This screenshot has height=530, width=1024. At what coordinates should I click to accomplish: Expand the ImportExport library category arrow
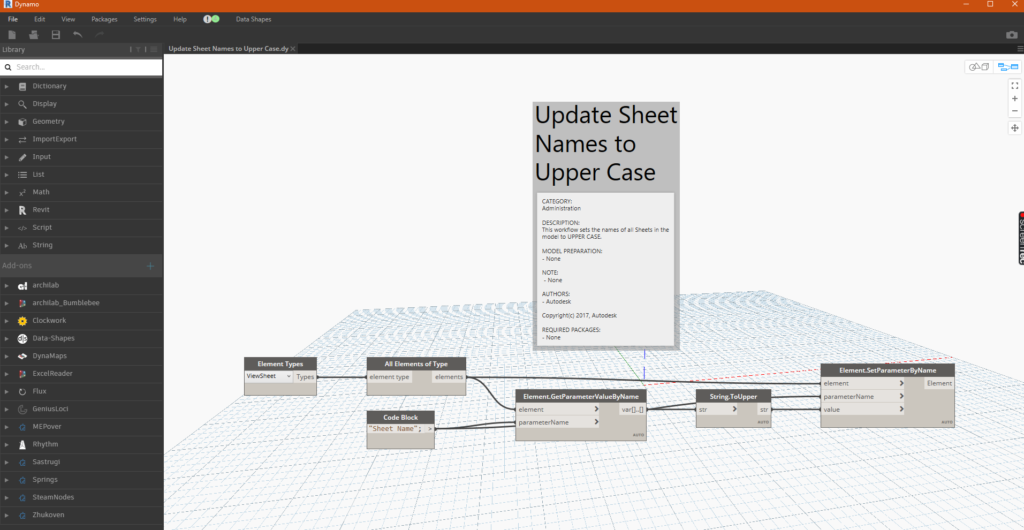click(7, 139)
